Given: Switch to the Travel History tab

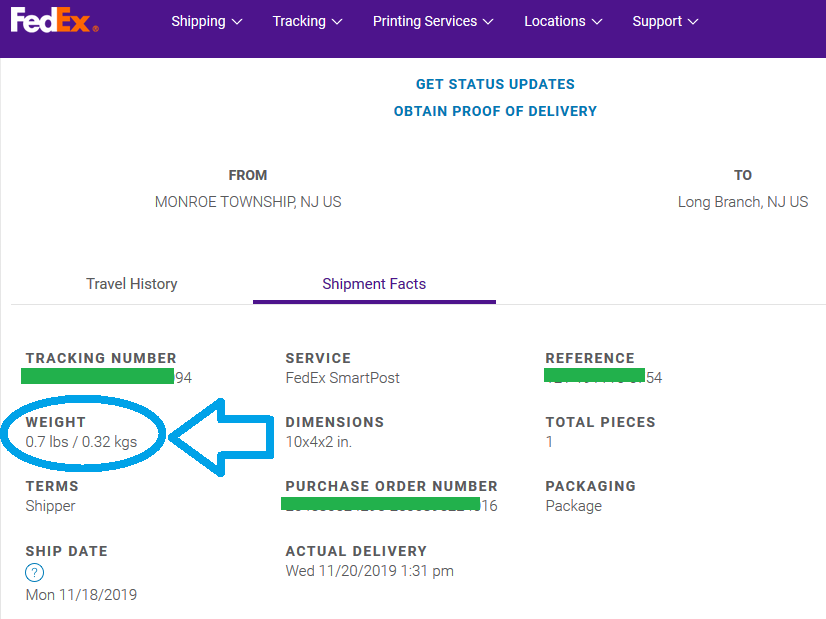Looking at the screenshot, I should (132, 284).
